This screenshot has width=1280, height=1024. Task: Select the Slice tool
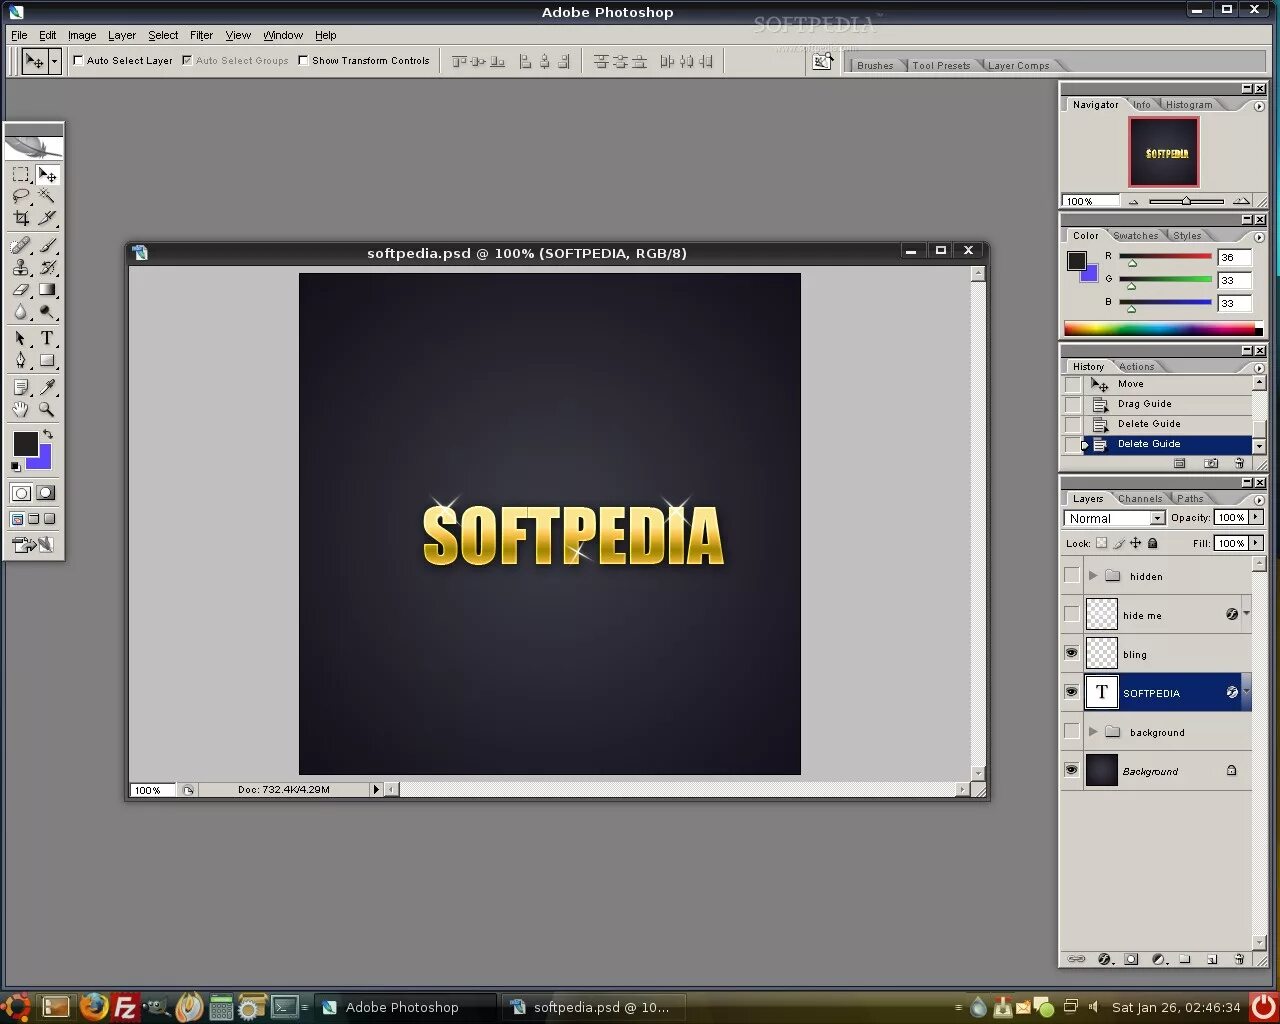coord(47,218)
